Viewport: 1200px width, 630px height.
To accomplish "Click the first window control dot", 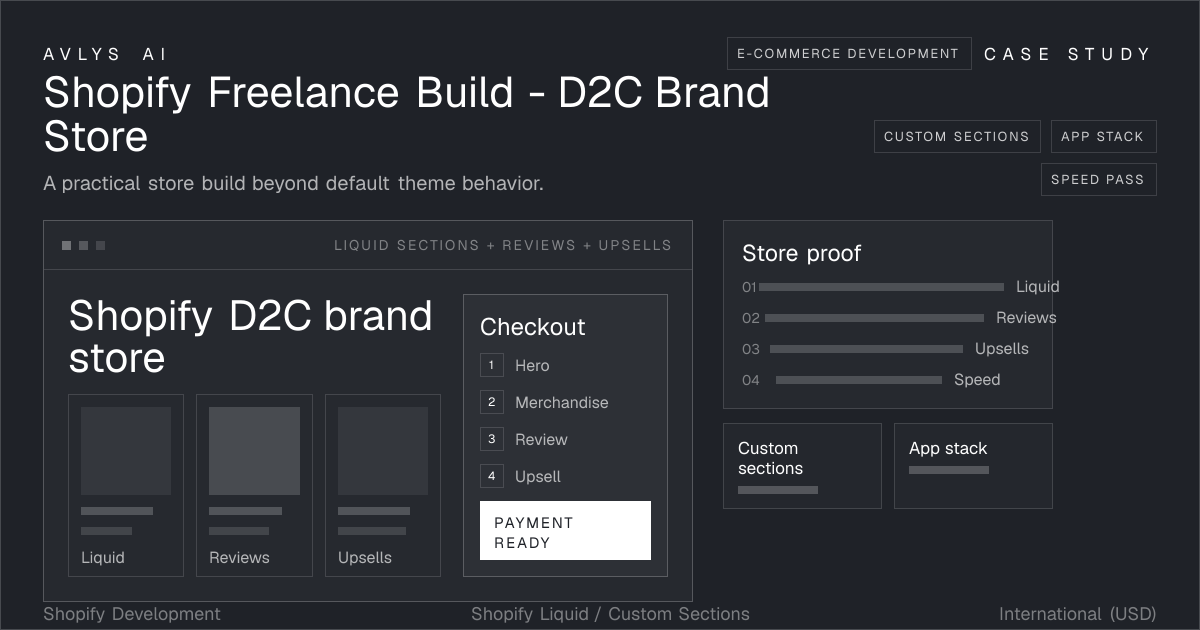I will coord(66,246).
